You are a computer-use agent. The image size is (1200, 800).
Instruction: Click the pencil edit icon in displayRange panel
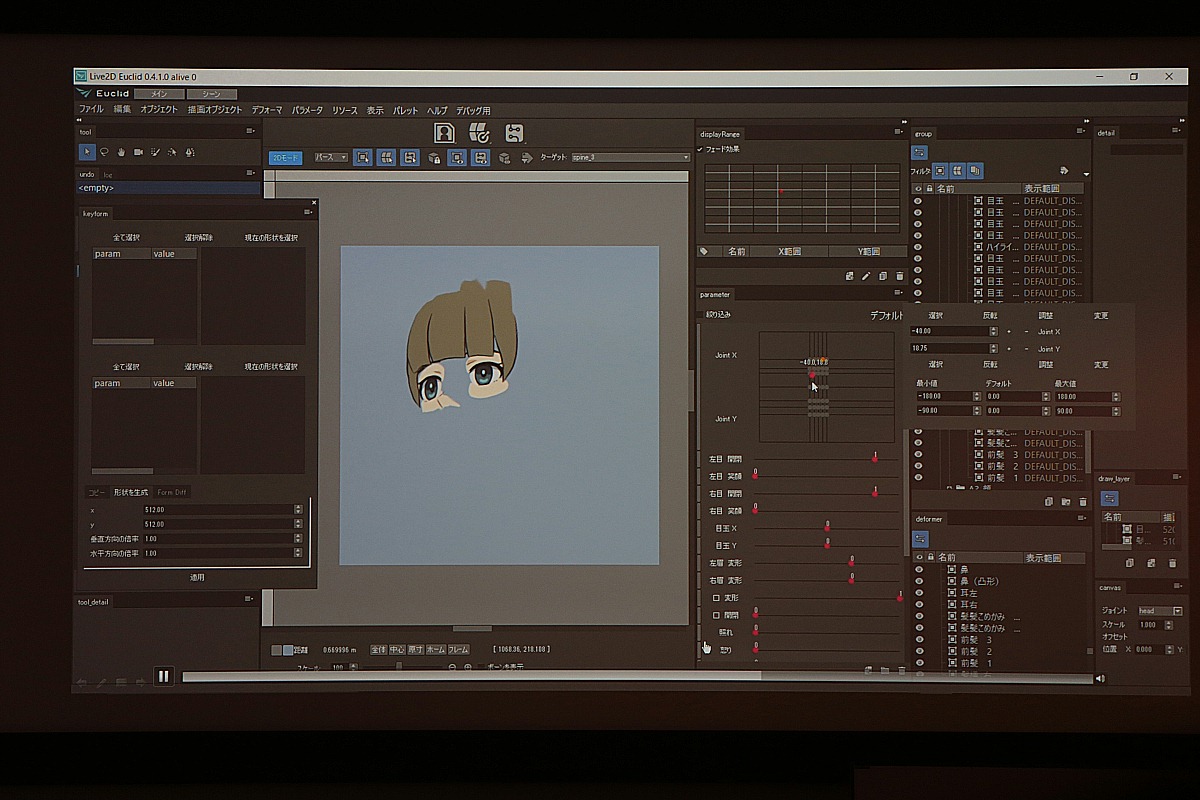(x=866, y=276)
